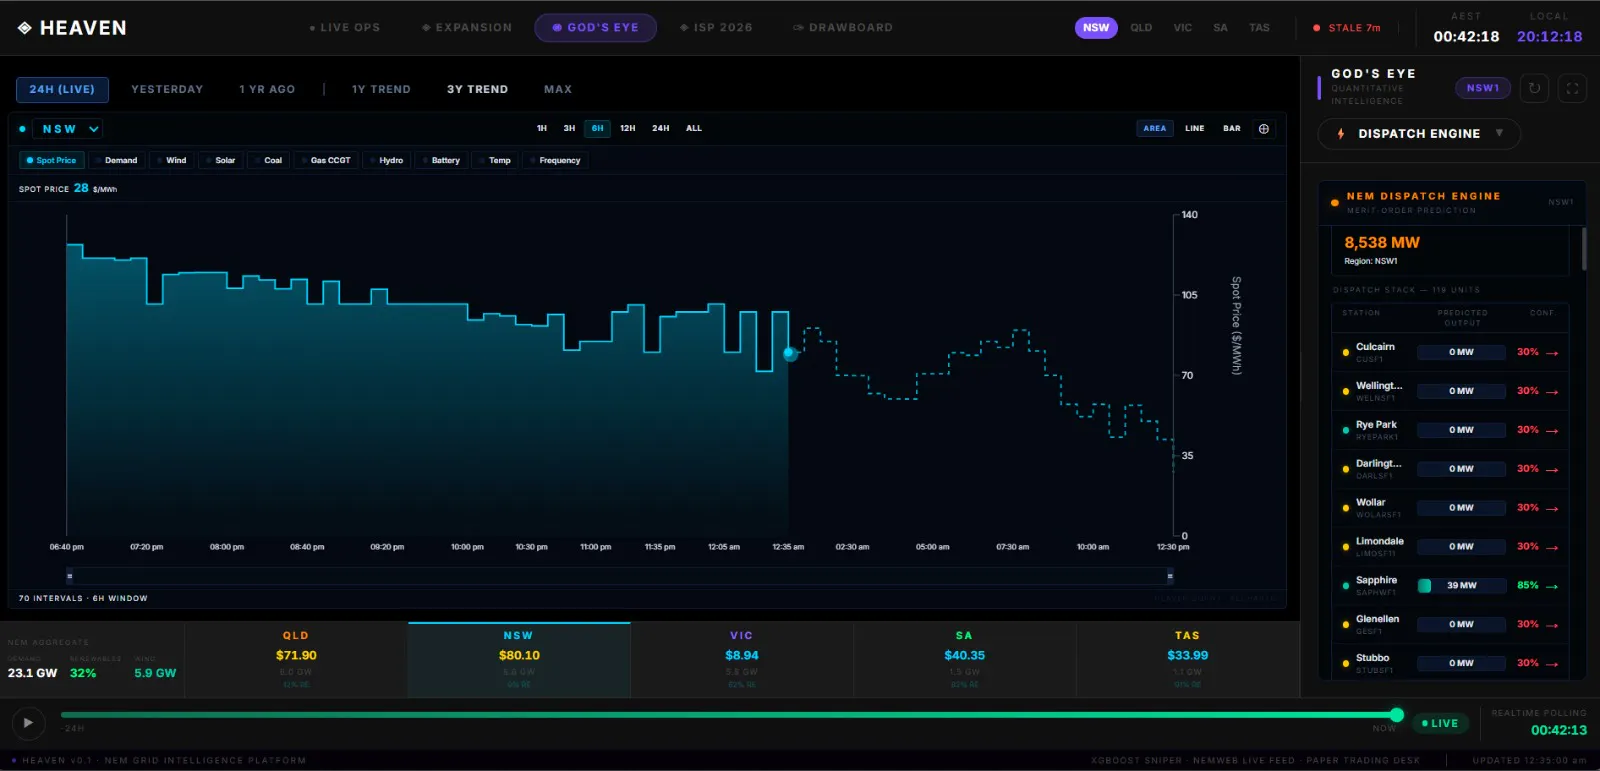This screenshot has width=1600, height=771.
Task: Toggle the Temp series
Action: (496, 160)
